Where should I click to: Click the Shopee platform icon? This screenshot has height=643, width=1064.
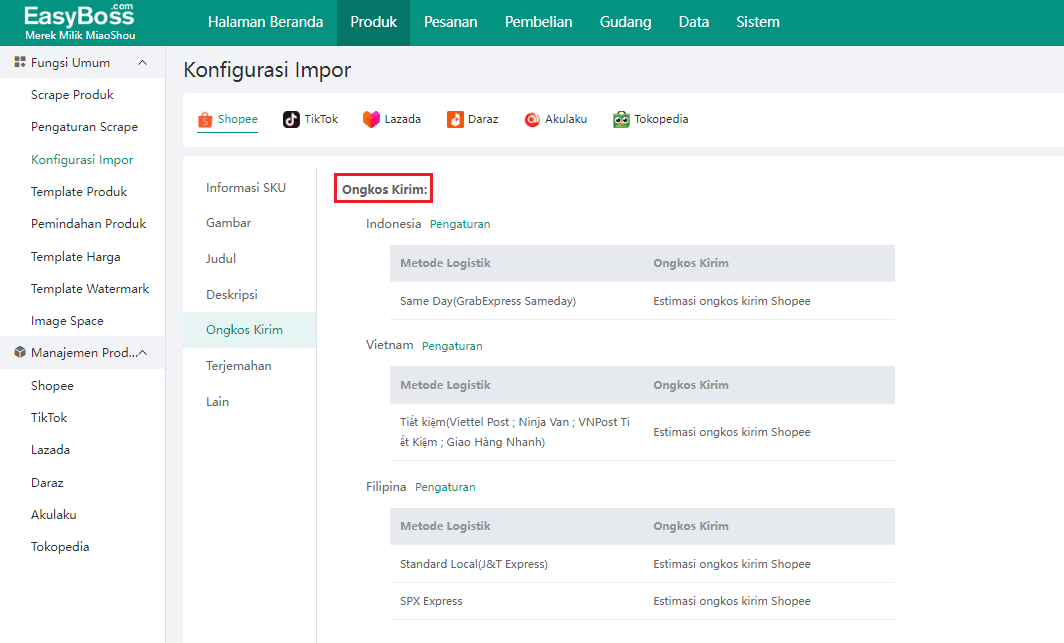point(205,120)
